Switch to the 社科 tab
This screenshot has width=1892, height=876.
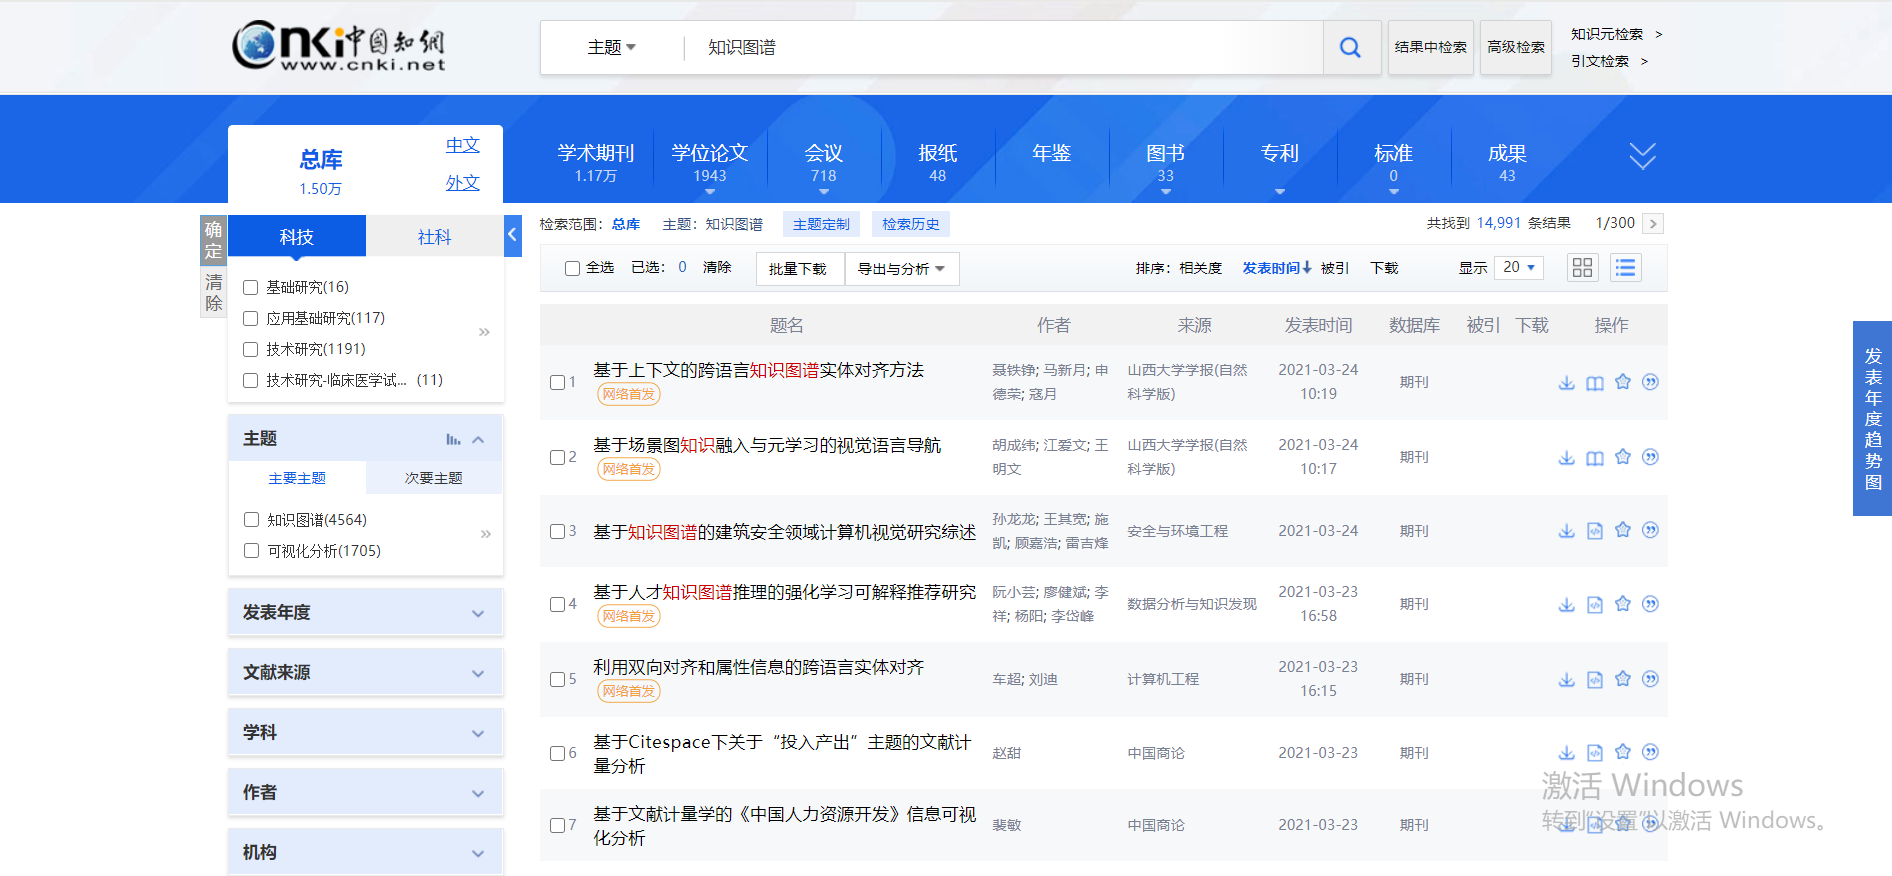[434, 237]
